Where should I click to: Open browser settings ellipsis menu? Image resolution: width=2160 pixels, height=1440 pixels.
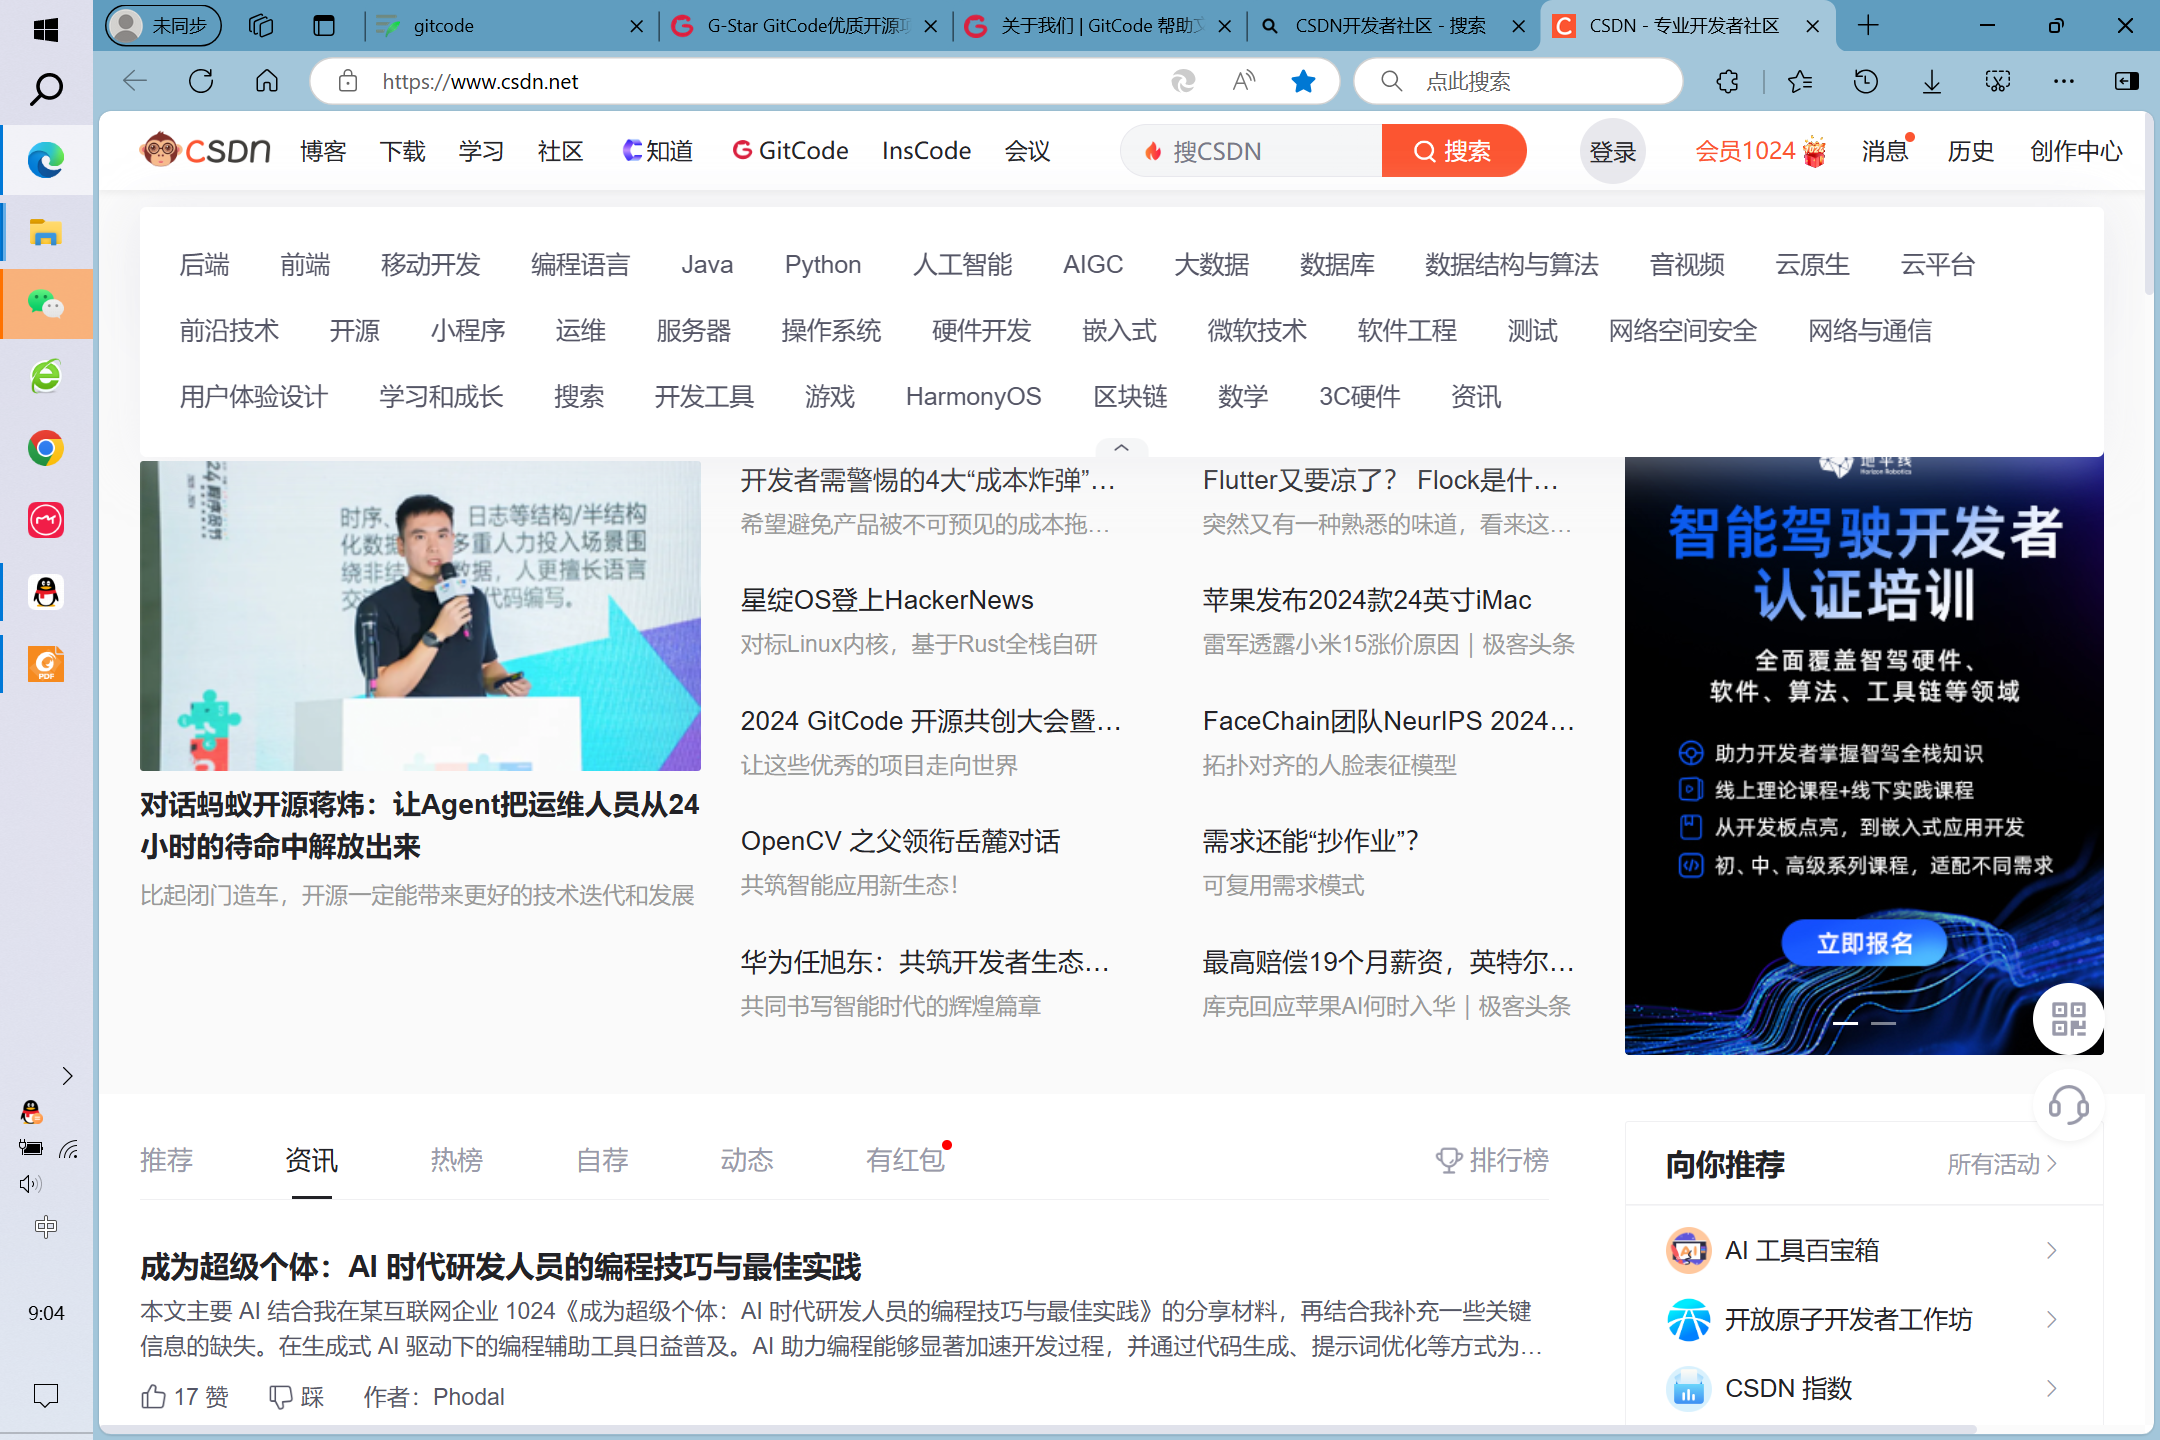pyautogui.click(x=2064, y=81)
